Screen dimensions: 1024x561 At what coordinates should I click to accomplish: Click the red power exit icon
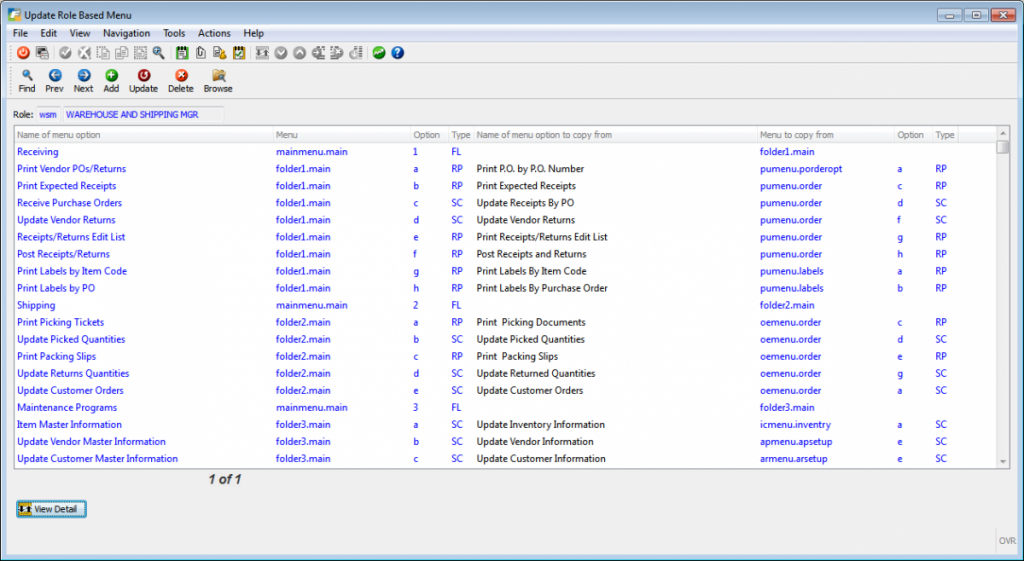[23, 53]
